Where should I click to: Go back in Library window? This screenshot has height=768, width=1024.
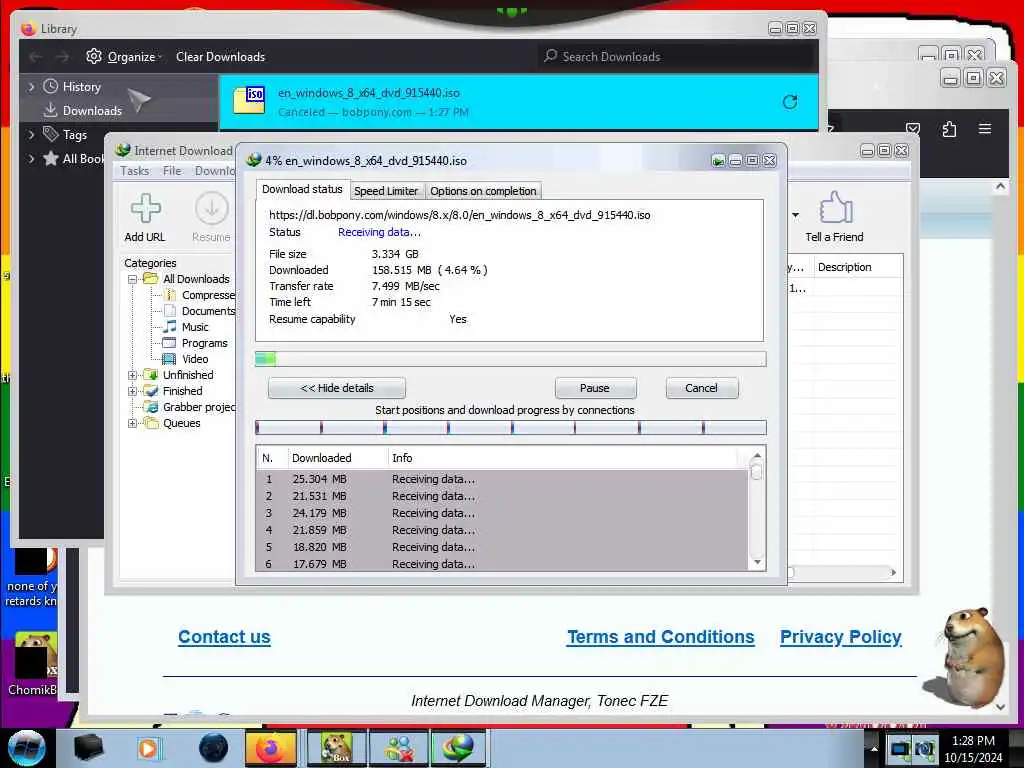[36, 57]
